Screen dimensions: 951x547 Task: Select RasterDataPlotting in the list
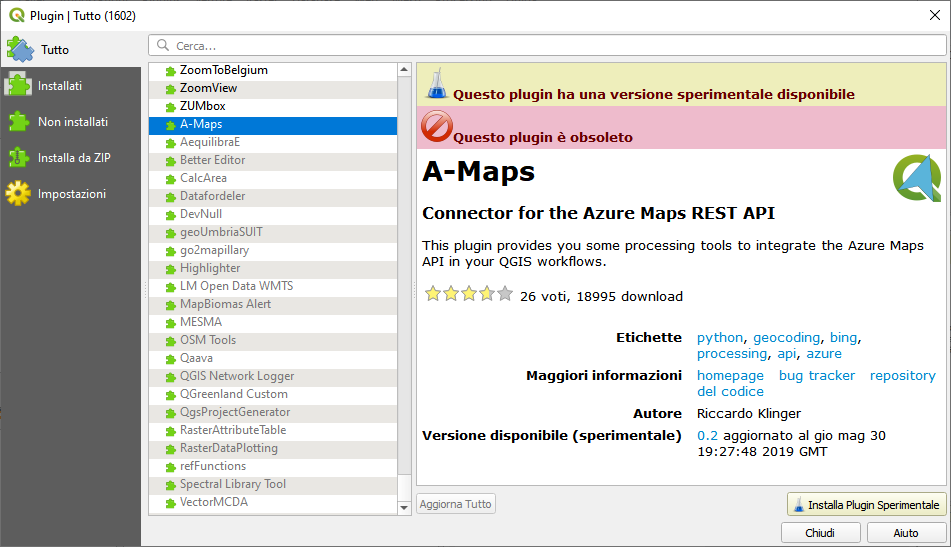click(x=273, y=448)
